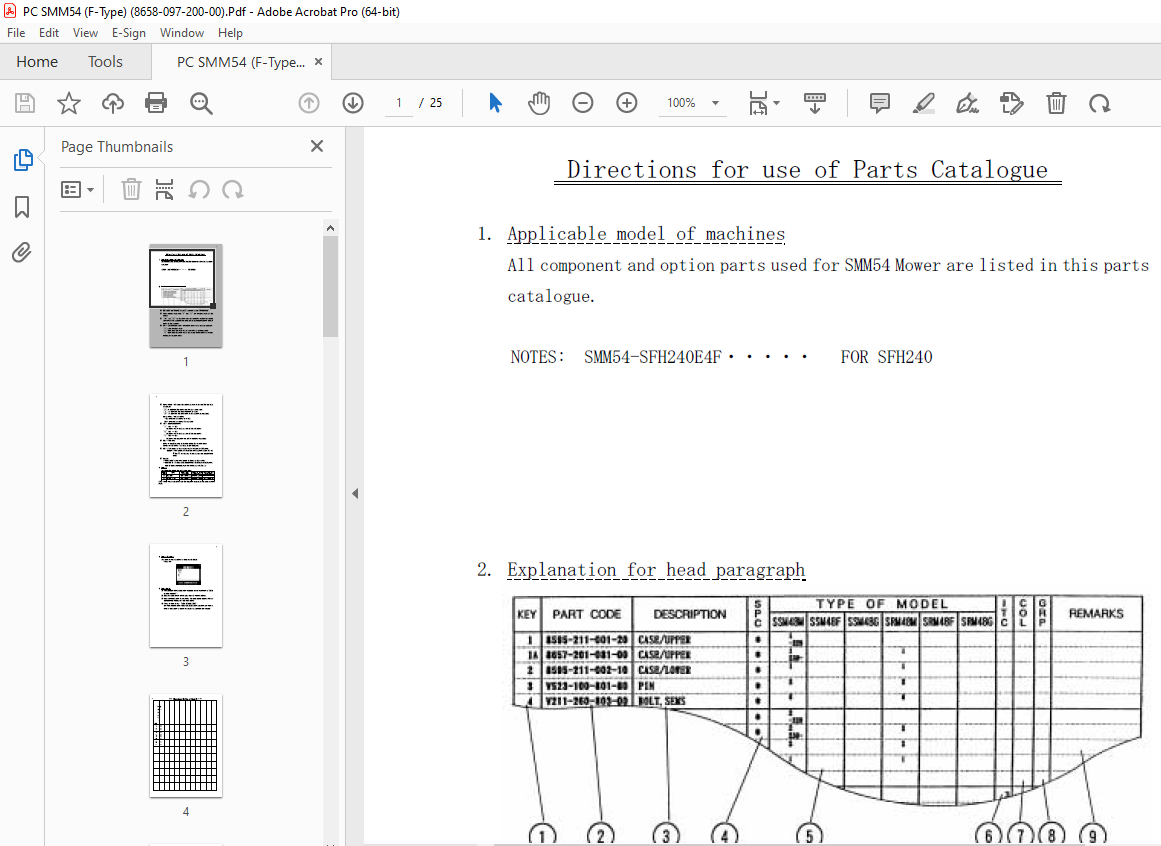Screen dimensions: 1161x846
Task: Zoom out with the minus button
Action: pos(583,103)
